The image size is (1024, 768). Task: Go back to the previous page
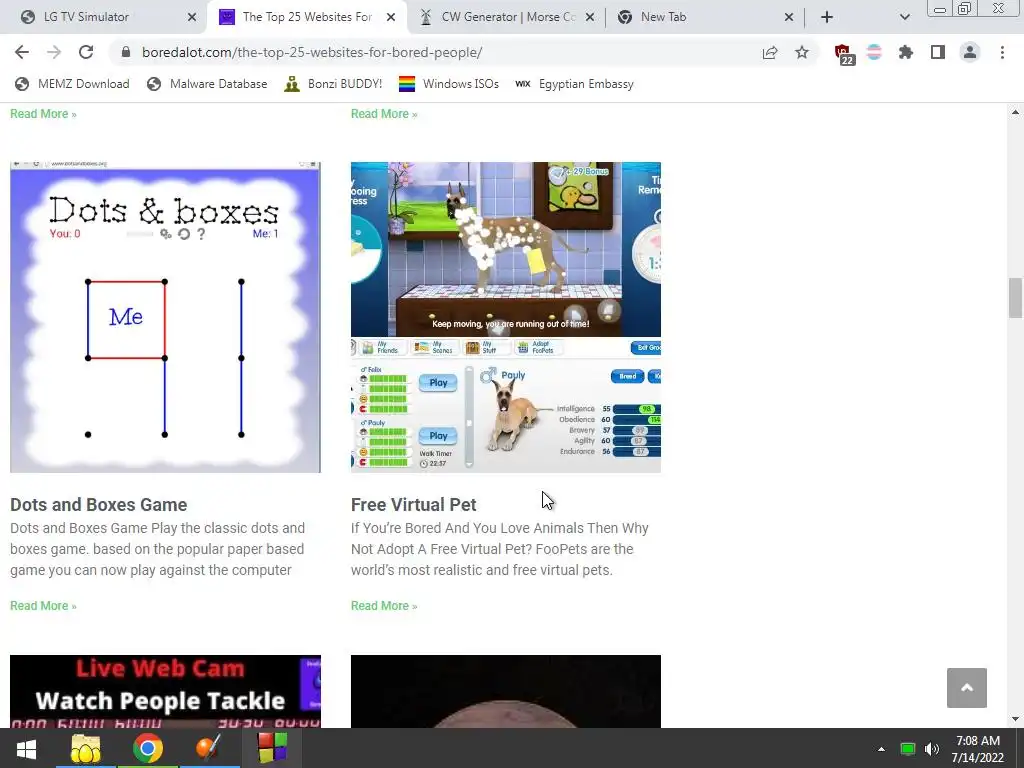[22, 52]
